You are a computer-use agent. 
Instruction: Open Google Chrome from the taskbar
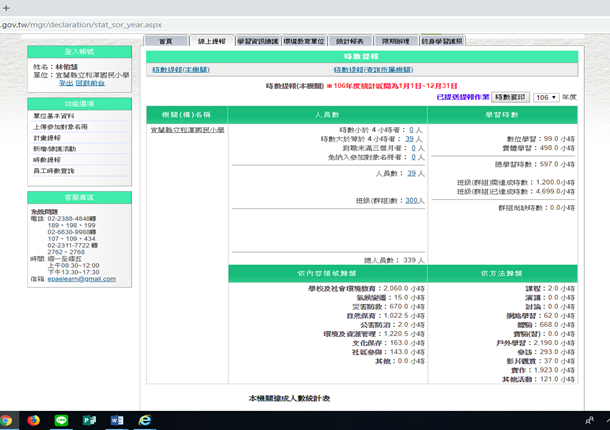[5, 420]
